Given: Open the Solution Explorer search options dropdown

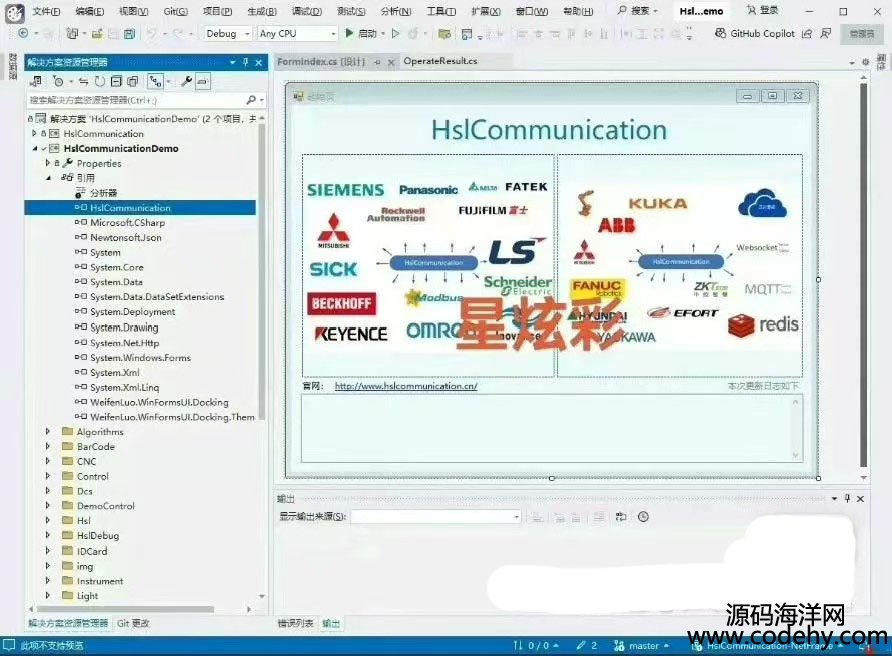Looking at the screenshot, I should click(262, 100).
